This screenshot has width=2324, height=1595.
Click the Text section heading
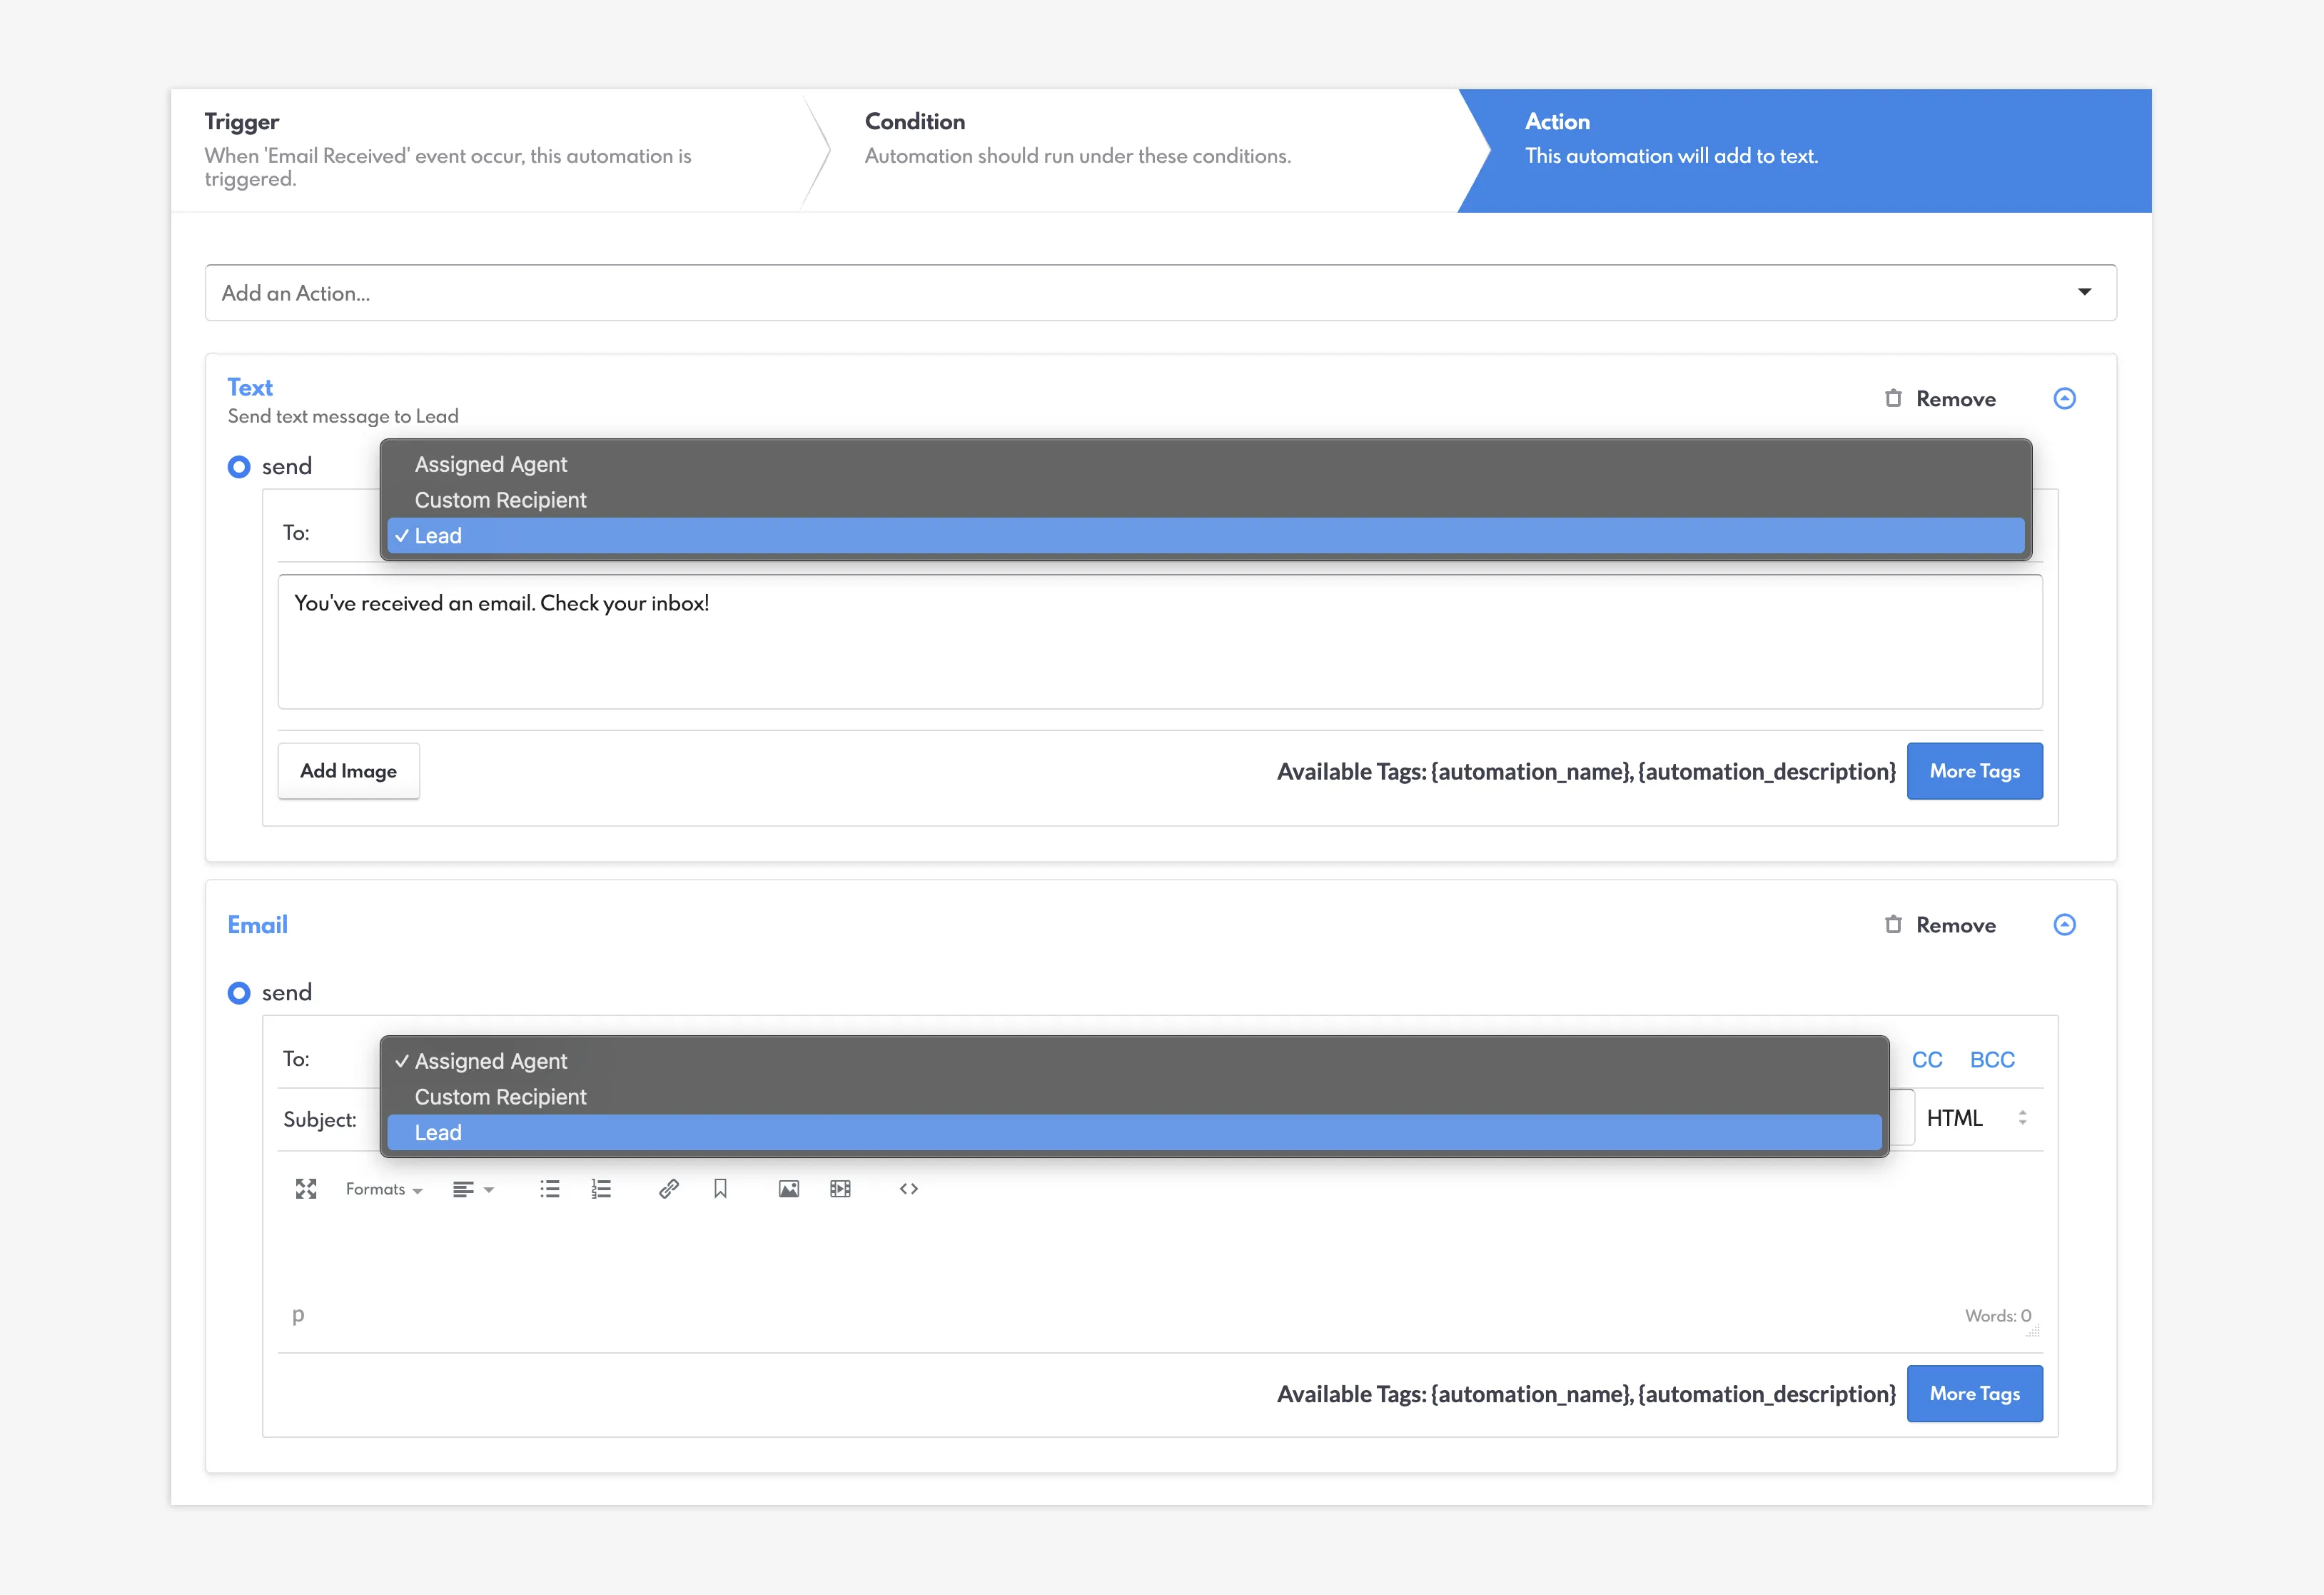click(250, 387)
